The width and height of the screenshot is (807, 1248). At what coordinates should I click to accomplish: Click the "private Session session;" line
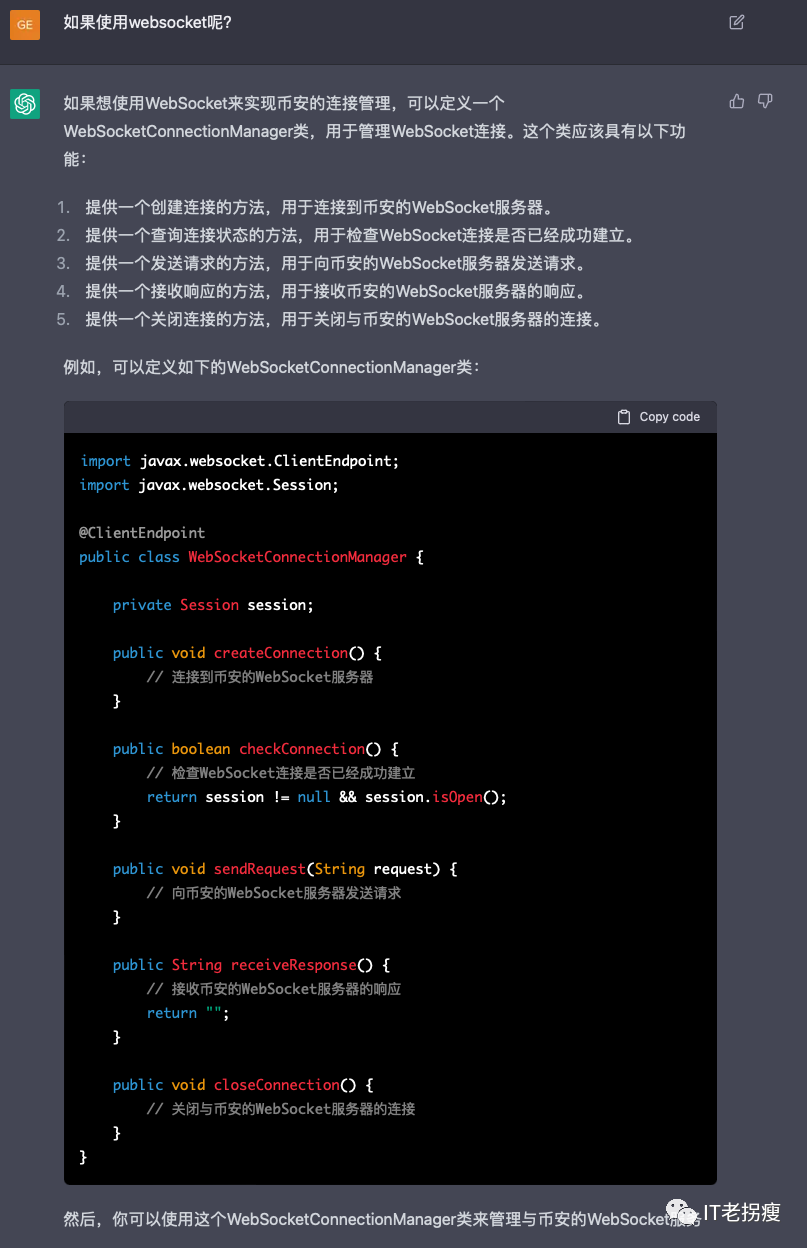point(213,605)
